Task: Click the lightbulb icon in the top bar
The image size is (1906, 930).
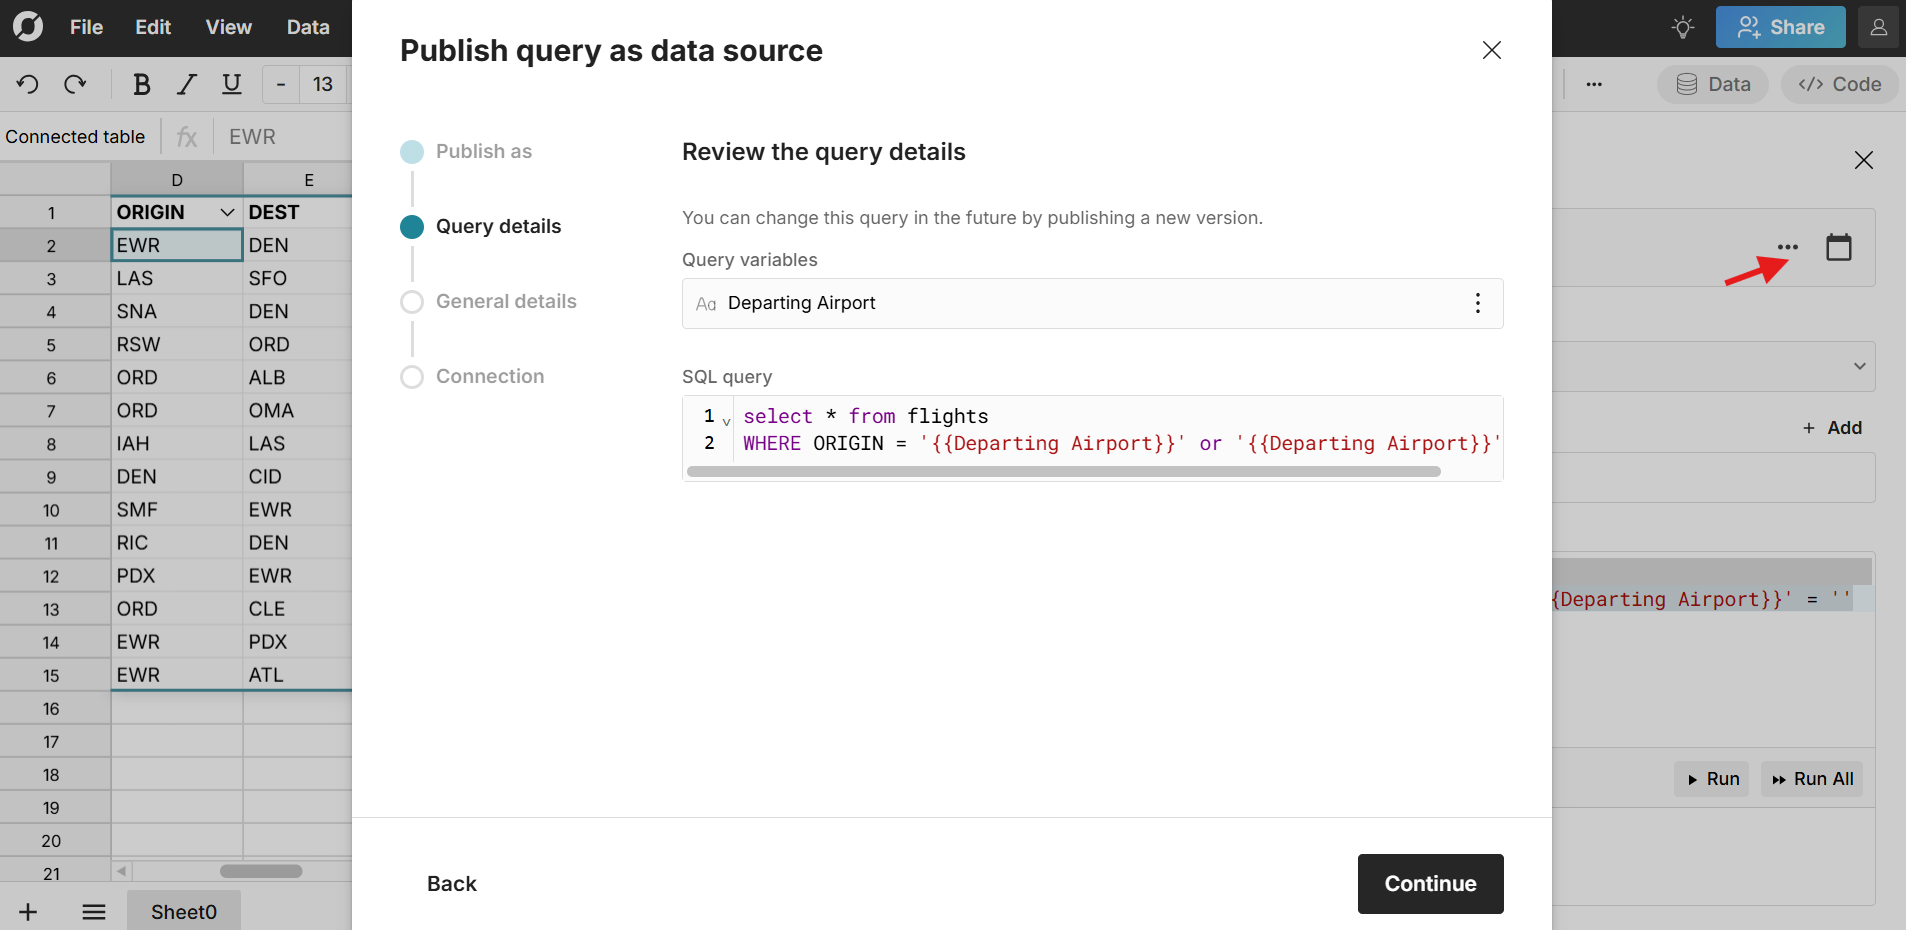Action: click(x=1682, y=27)
